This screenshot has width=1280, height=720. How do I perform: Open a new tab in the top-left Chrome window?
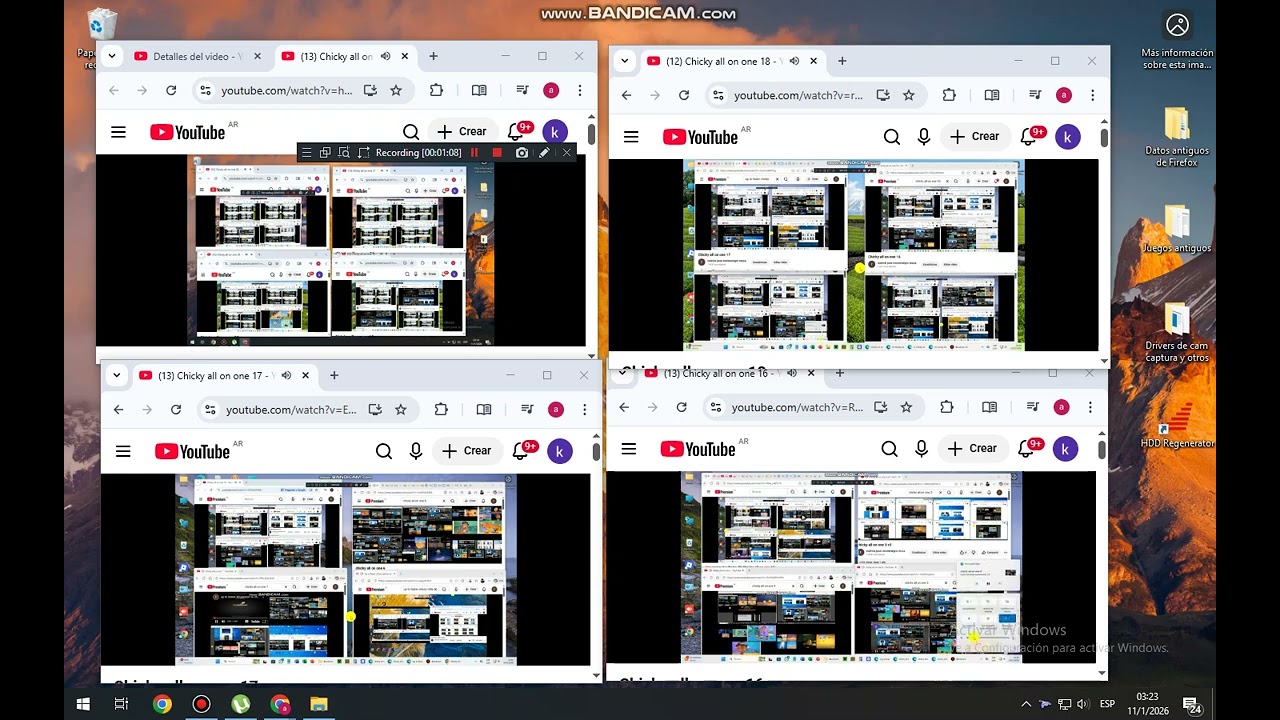433,57
